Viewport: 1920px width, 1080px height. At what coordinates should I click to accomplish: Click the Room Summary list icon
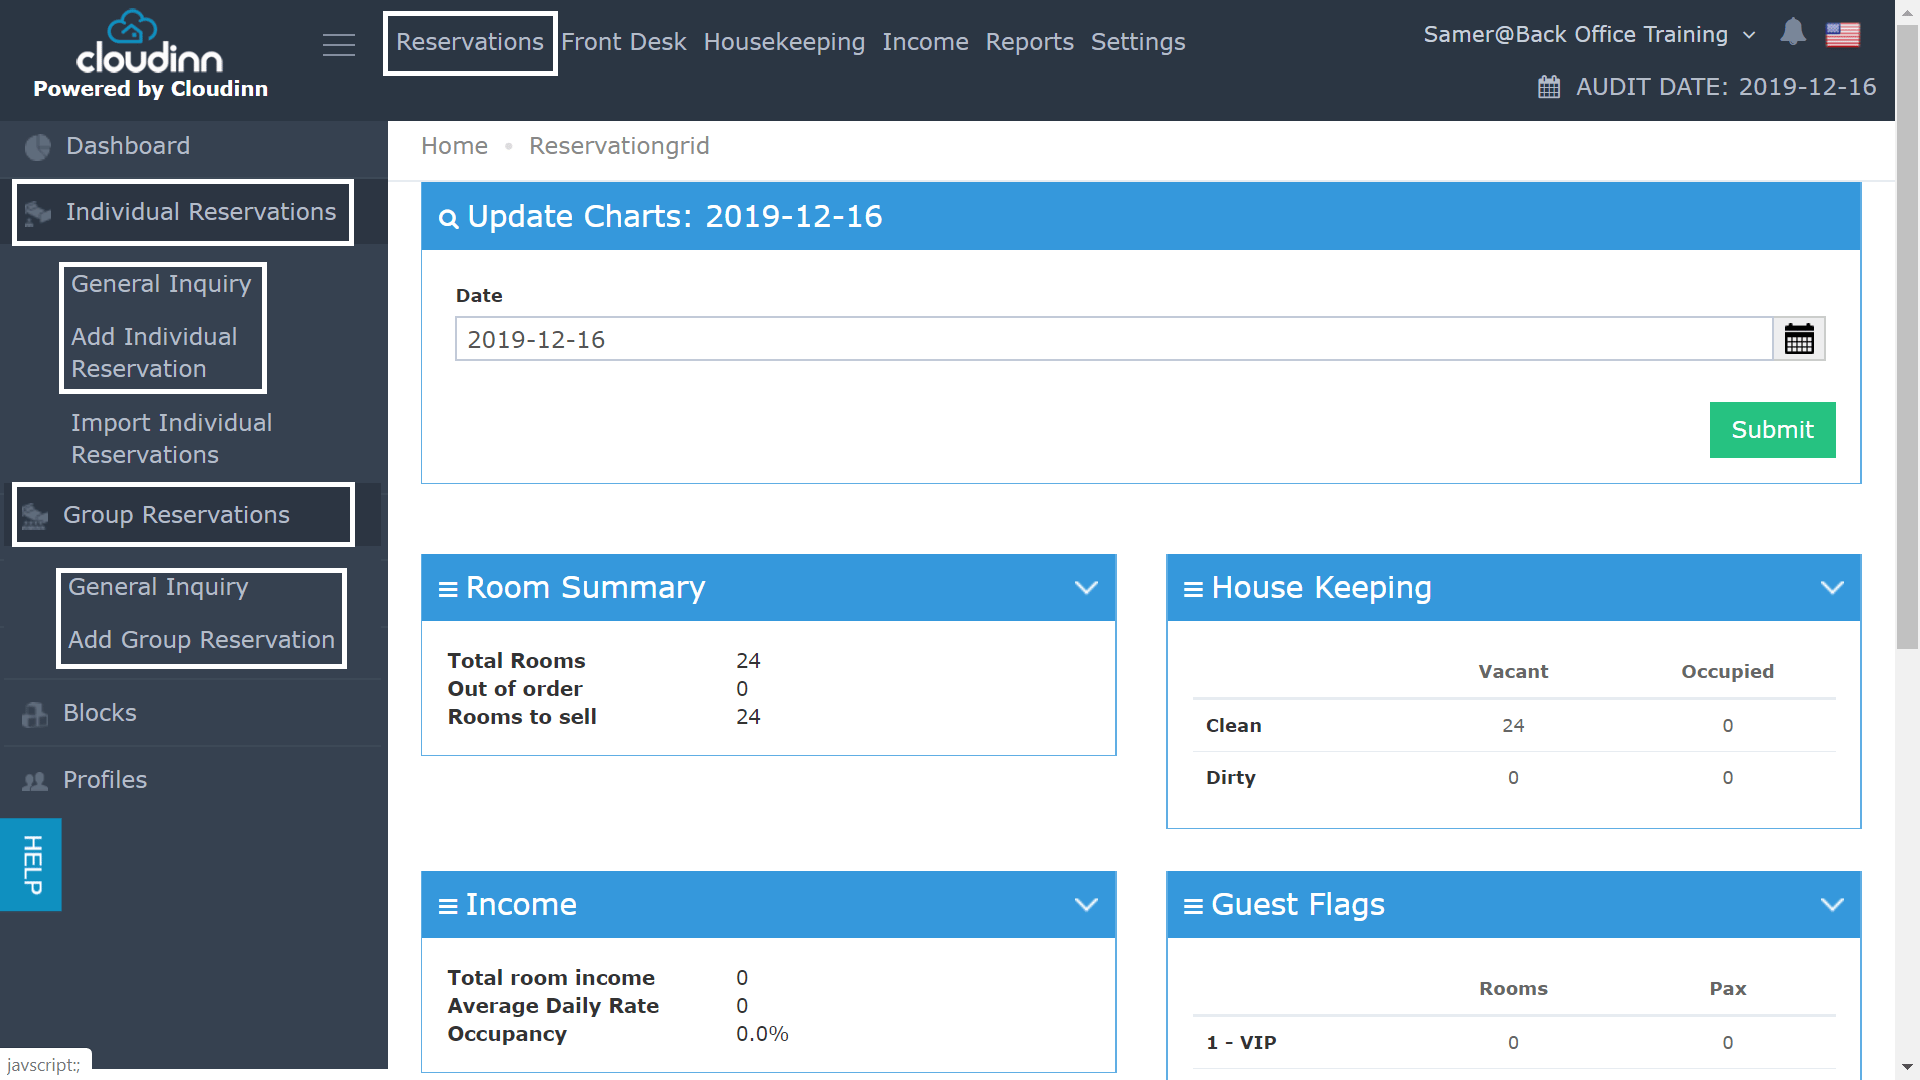click(448, 589)
